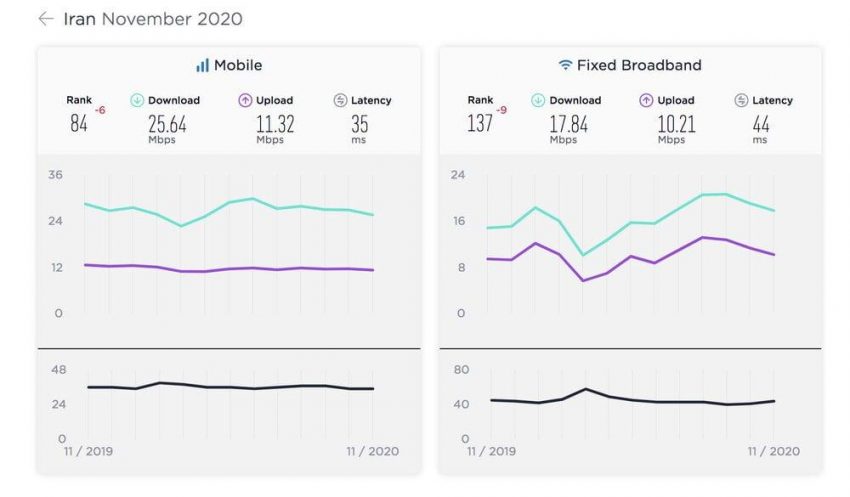850x497 pixels.
Task: Click the Fixed Broadband download icon
Action: (x=538, y=100)
